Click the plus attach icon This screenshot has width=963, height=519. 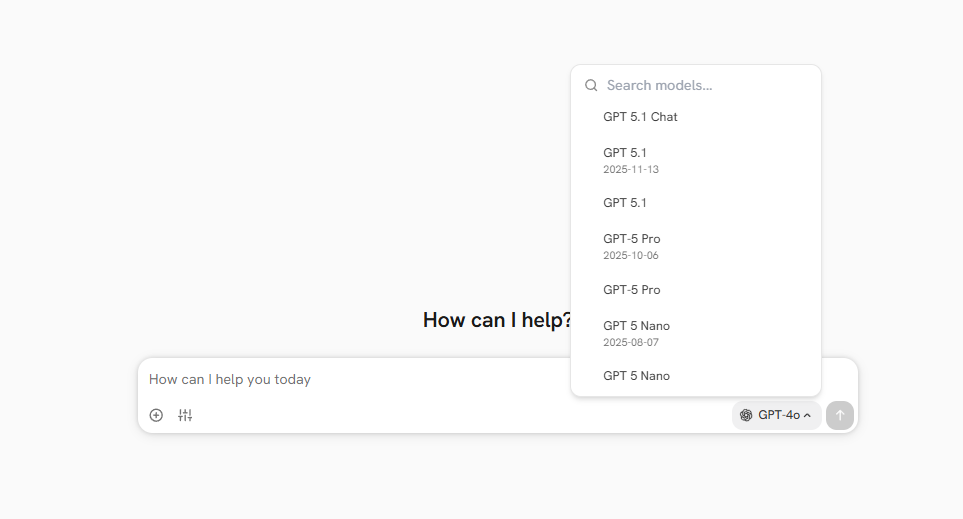tap(156, 415)
